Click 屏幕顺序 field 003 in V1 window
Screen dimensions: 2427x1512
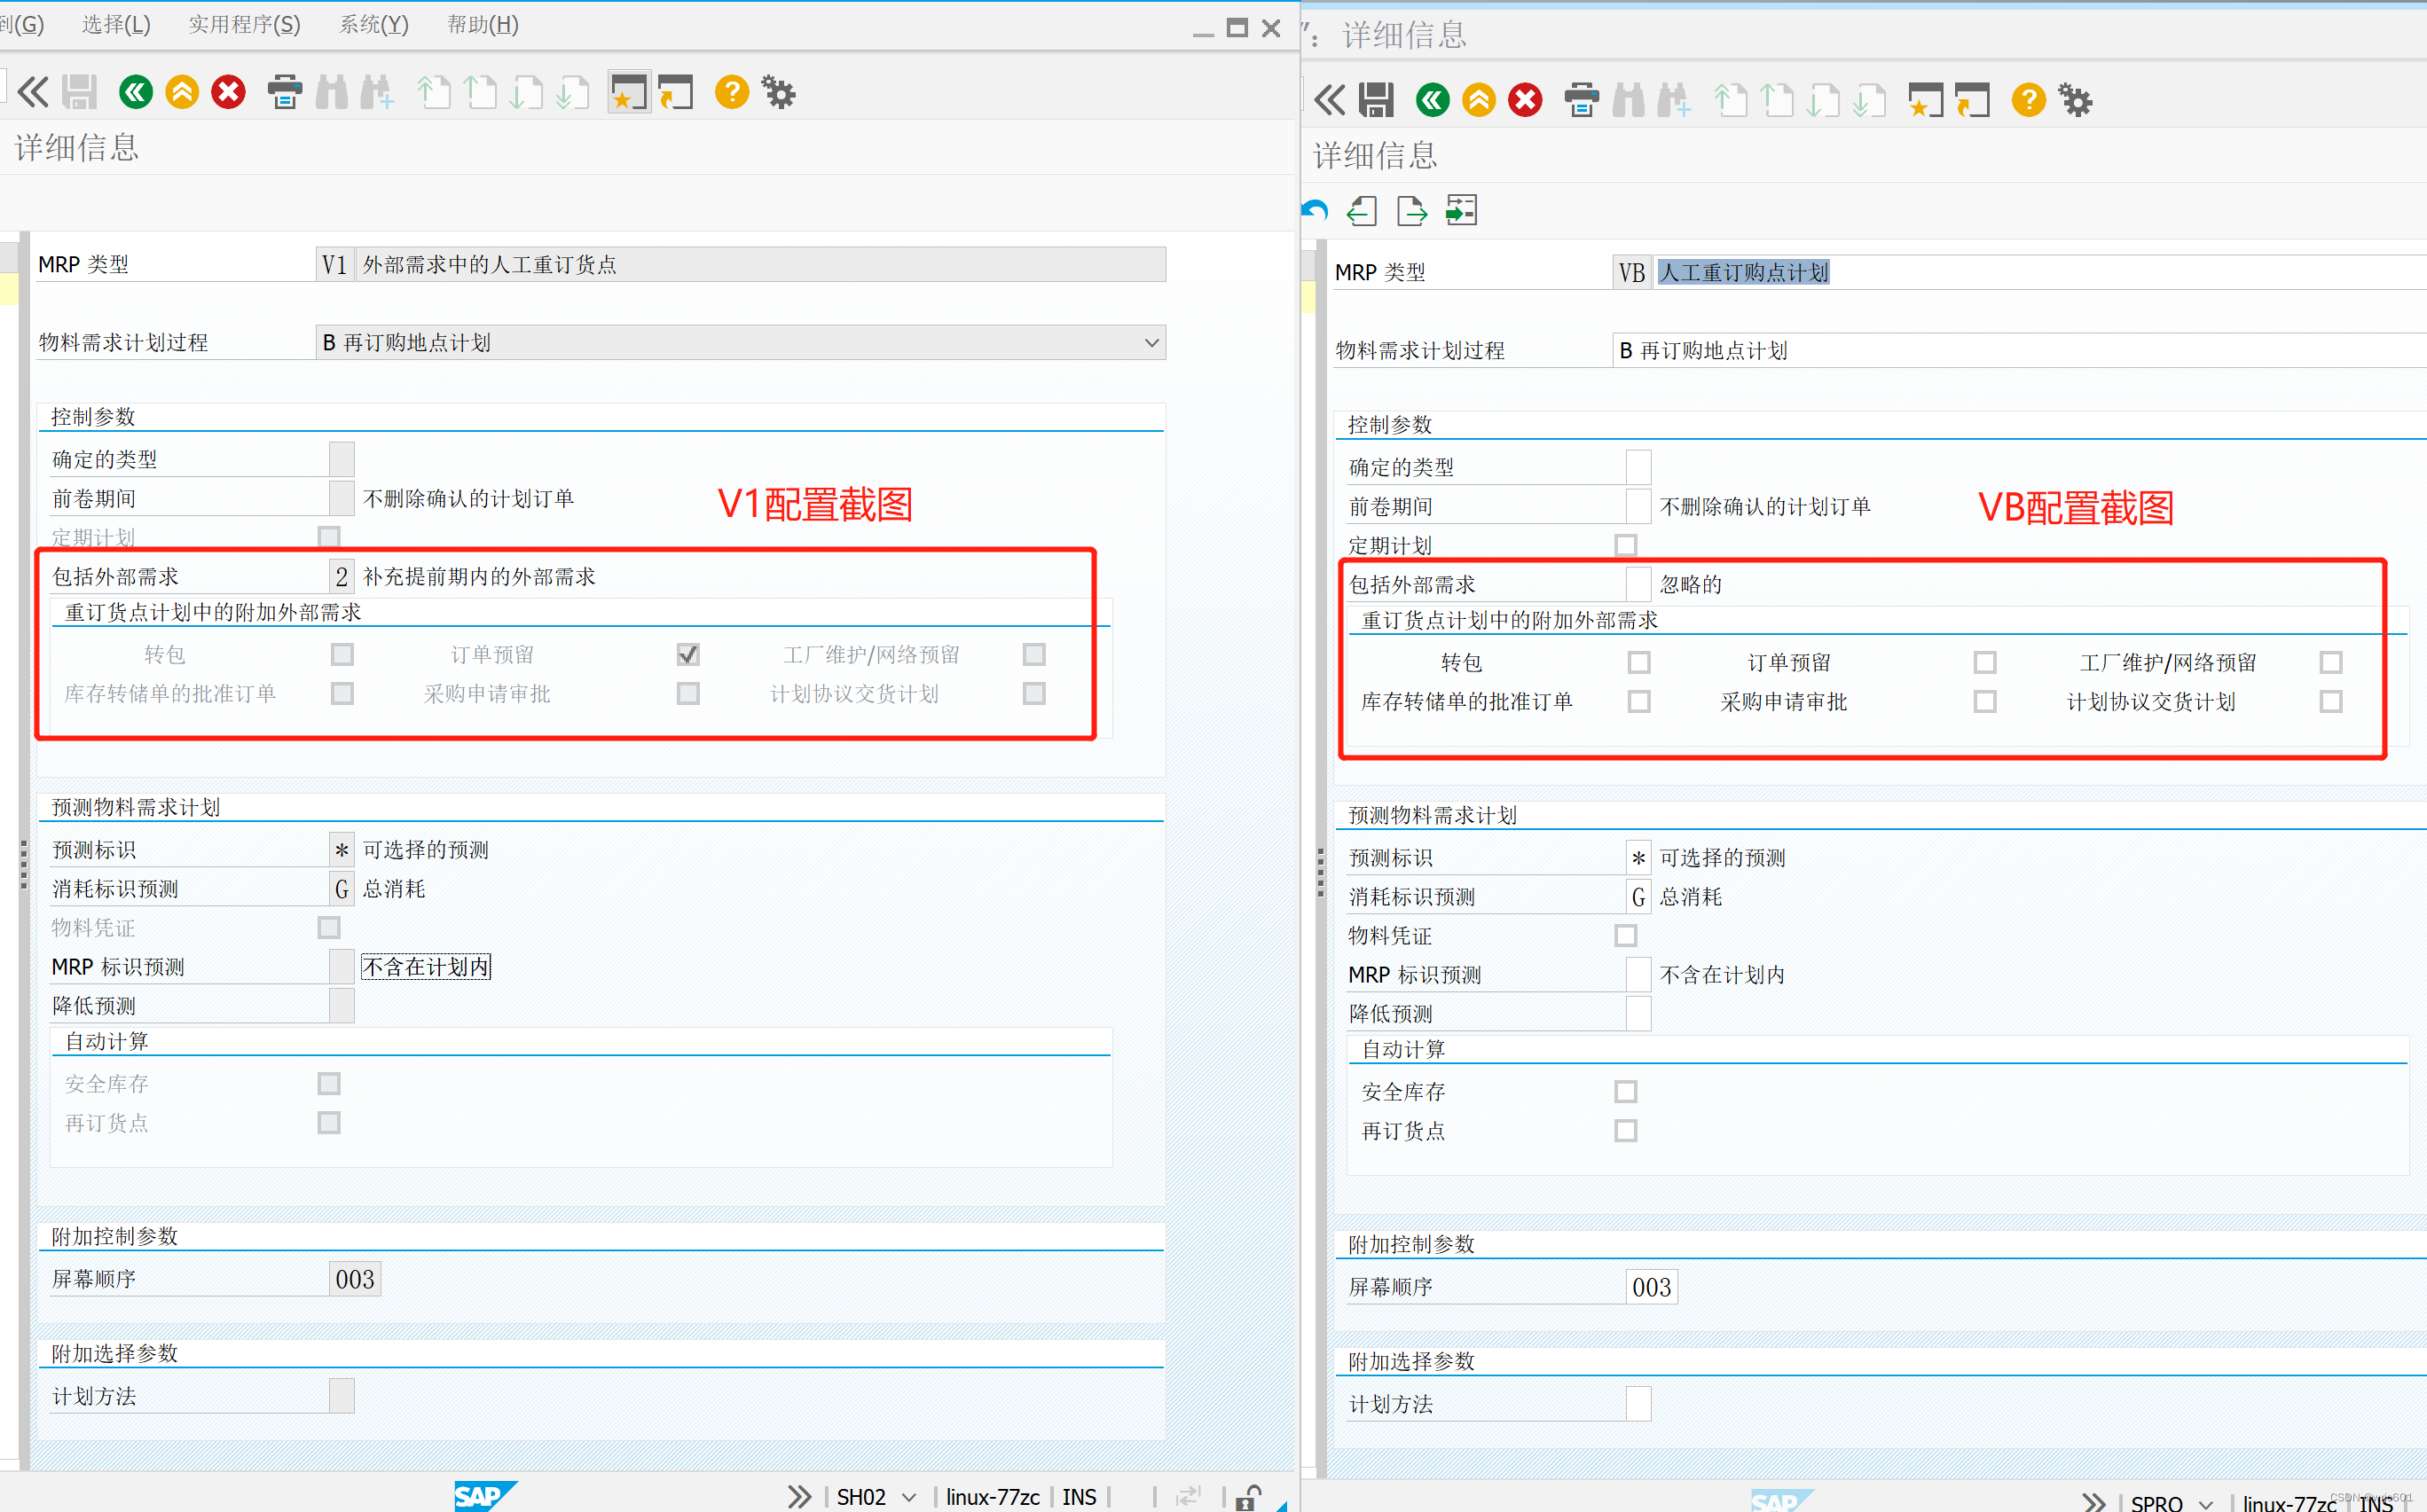355,1279
